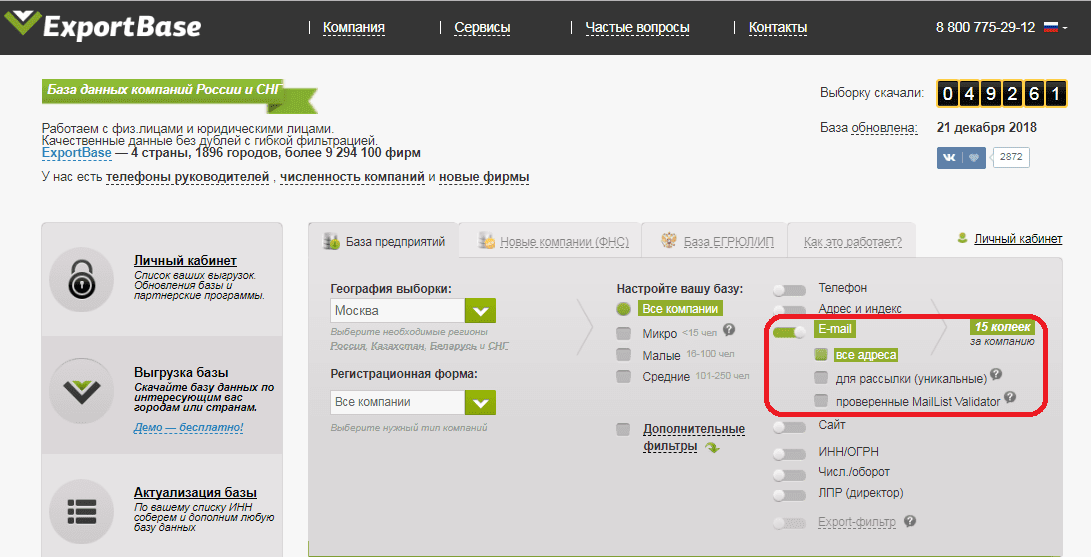Image resolution: width=1091 pixels, height=557 pixels.
Task: Toggle the Export-фильтр switch
Action: pos(789,523)
